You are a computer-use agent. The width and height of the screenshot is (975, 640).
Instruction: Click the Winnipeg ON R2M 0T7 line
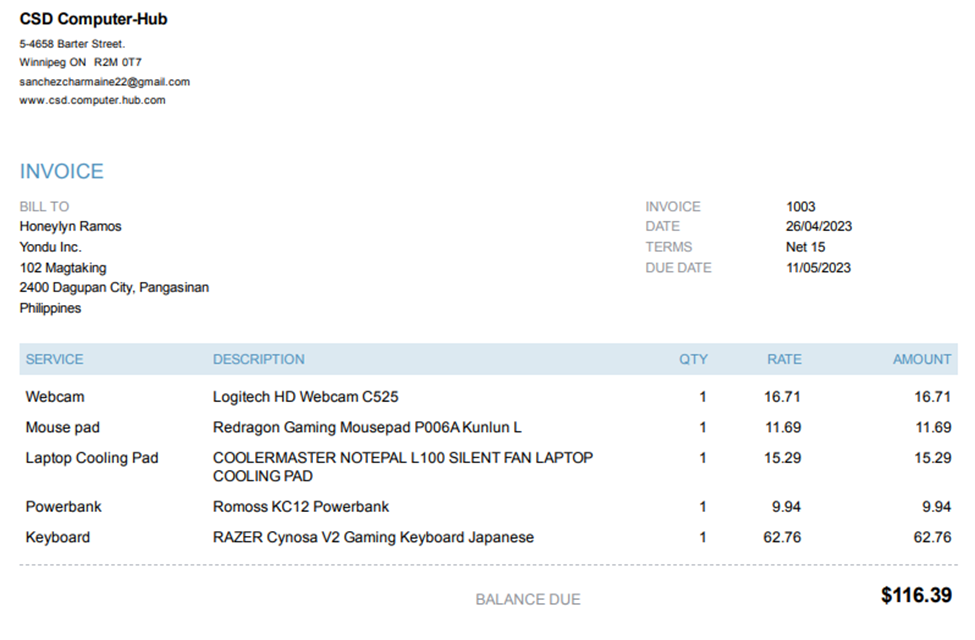point(80,62)
